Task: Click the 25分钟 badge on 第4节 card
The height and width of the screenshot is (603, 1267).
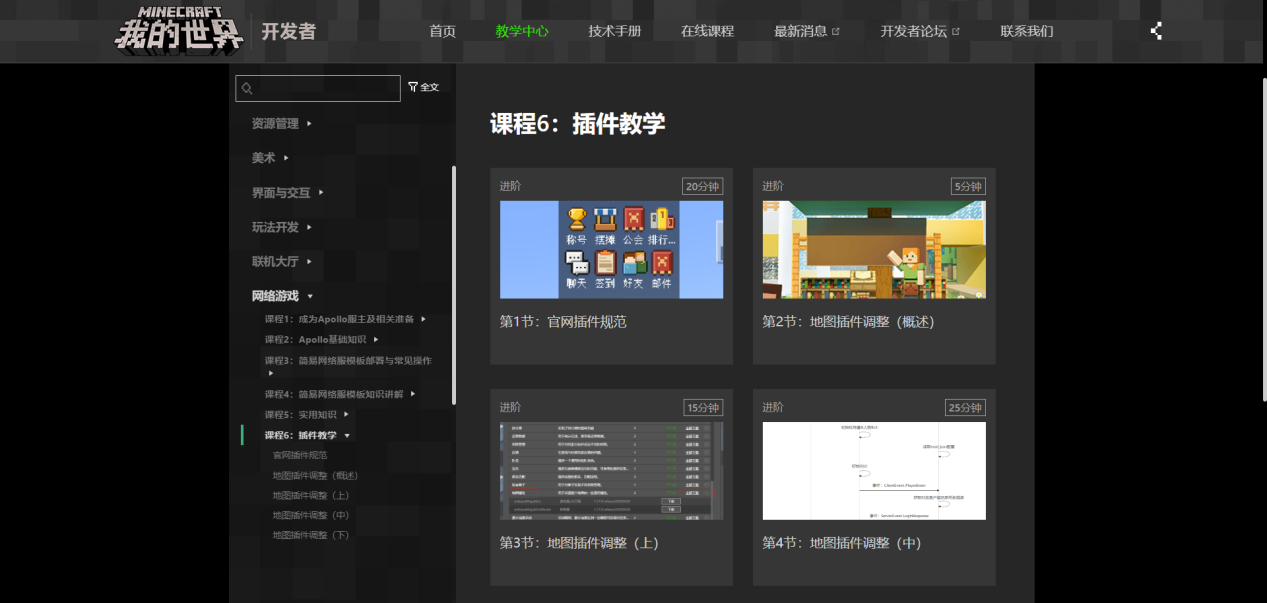Action: tap(962, 407)
